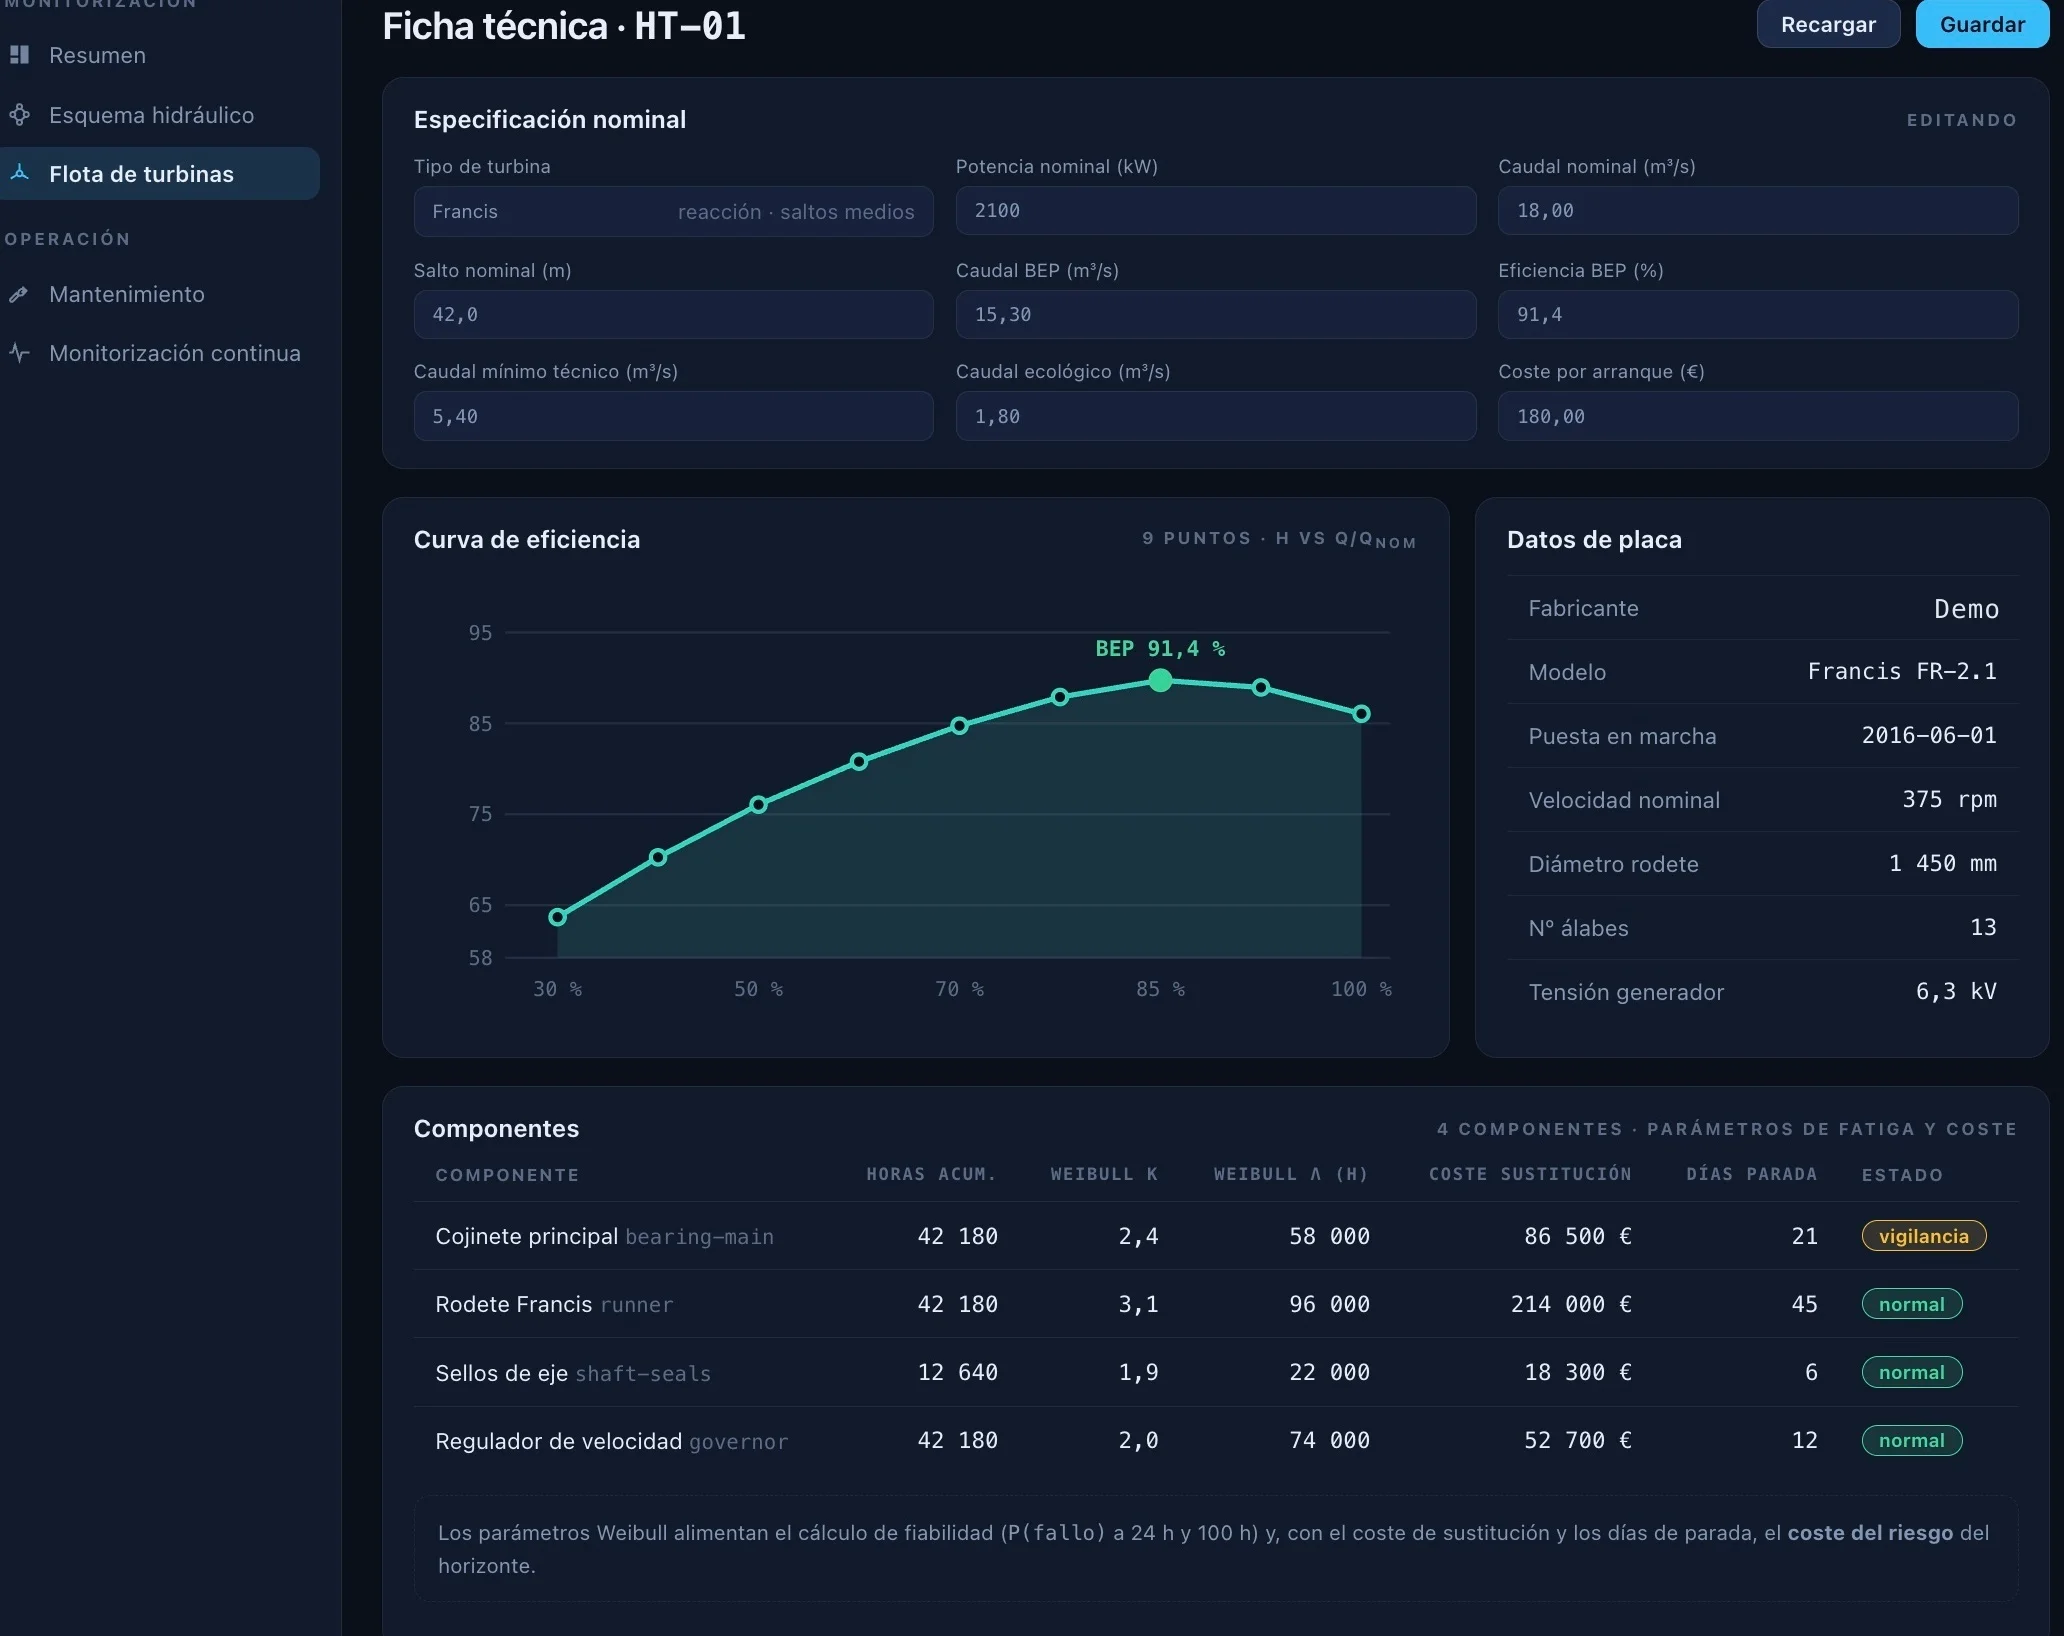
Task: Click the 52 700 € replacement cost
Action: [1578, 1440]
